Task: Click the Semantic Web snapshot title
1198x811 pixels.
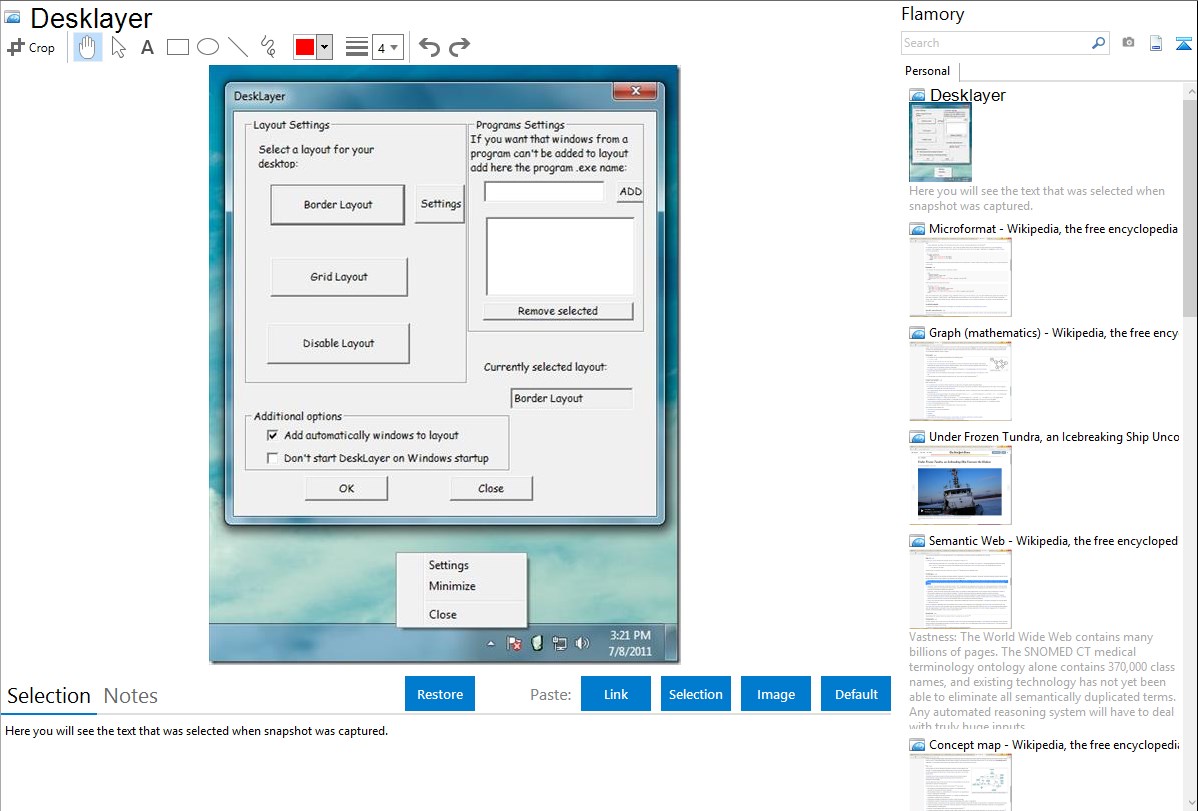Action: (x=1054, y=541)
